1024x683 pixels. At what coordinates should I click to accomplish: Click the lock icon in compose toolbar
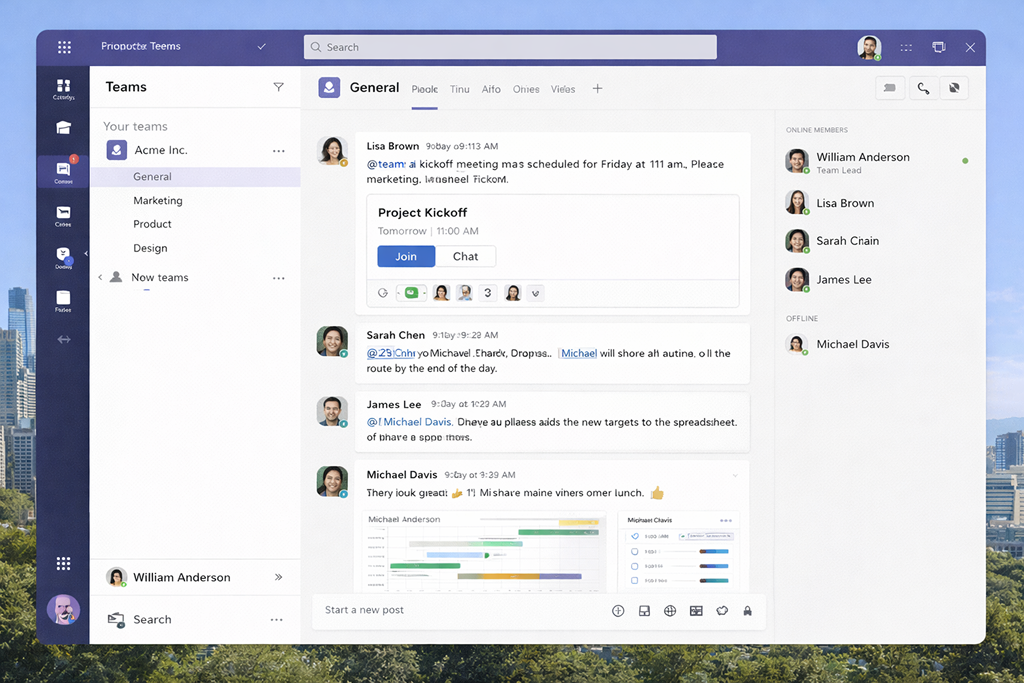(x=747, y=611)
